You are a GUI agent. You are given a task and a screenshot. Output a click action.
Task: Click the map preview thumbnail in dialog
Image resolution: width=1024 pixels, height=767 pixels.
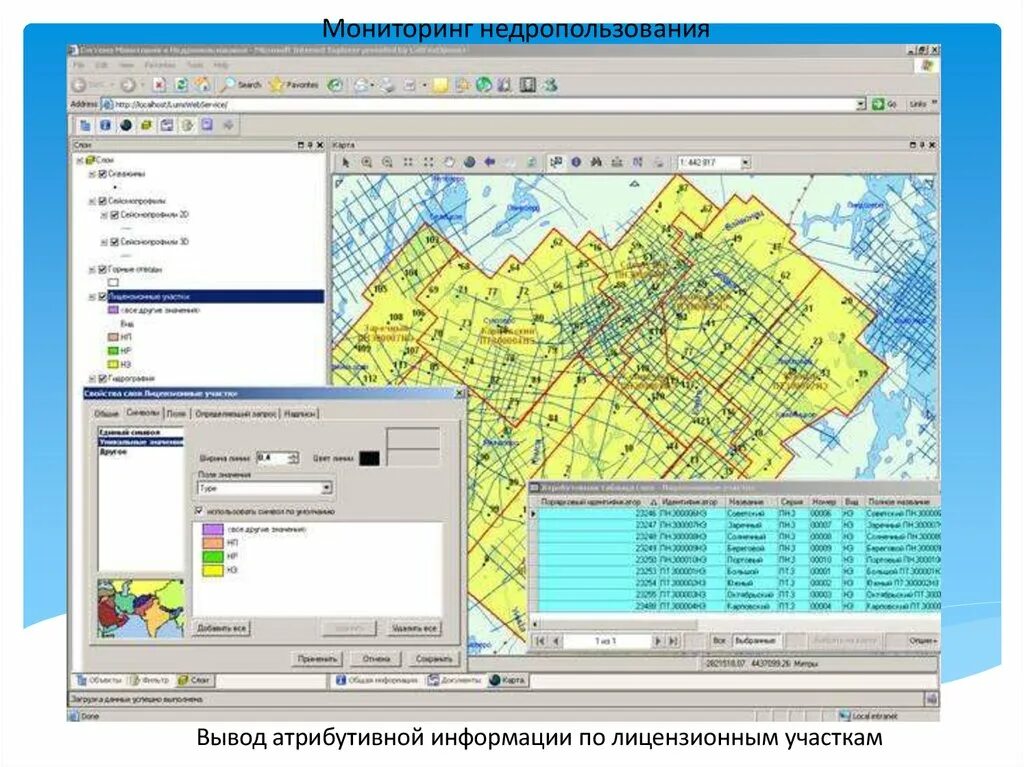(140, 608)
